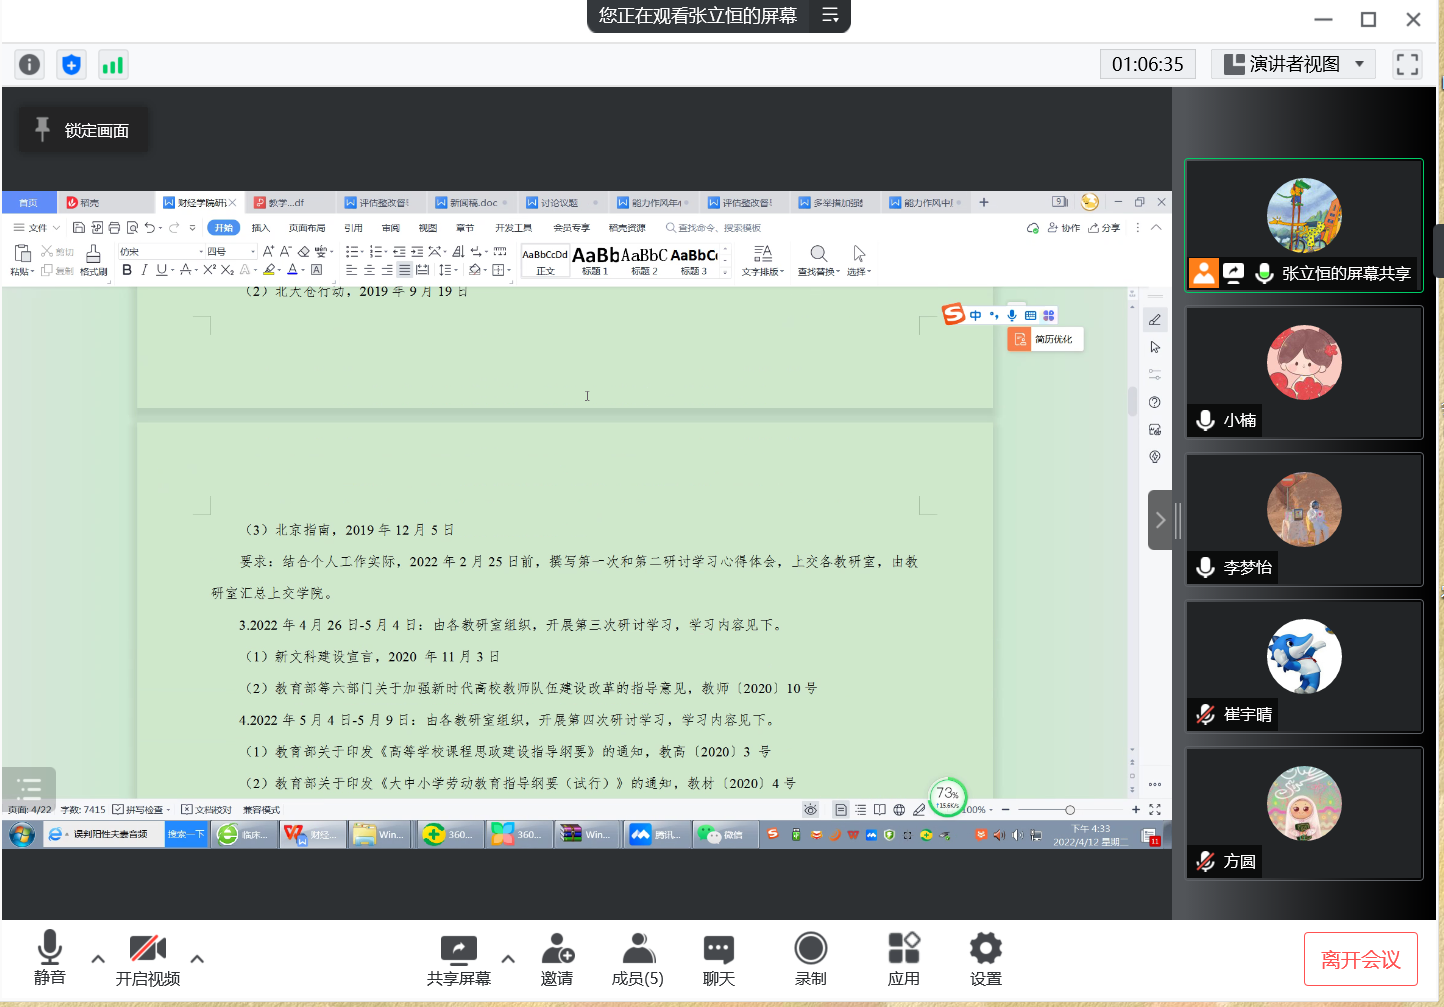Select 小楠's participant thumbnail
The image size is (1444, 1007).
click(x=1303, y=372)
